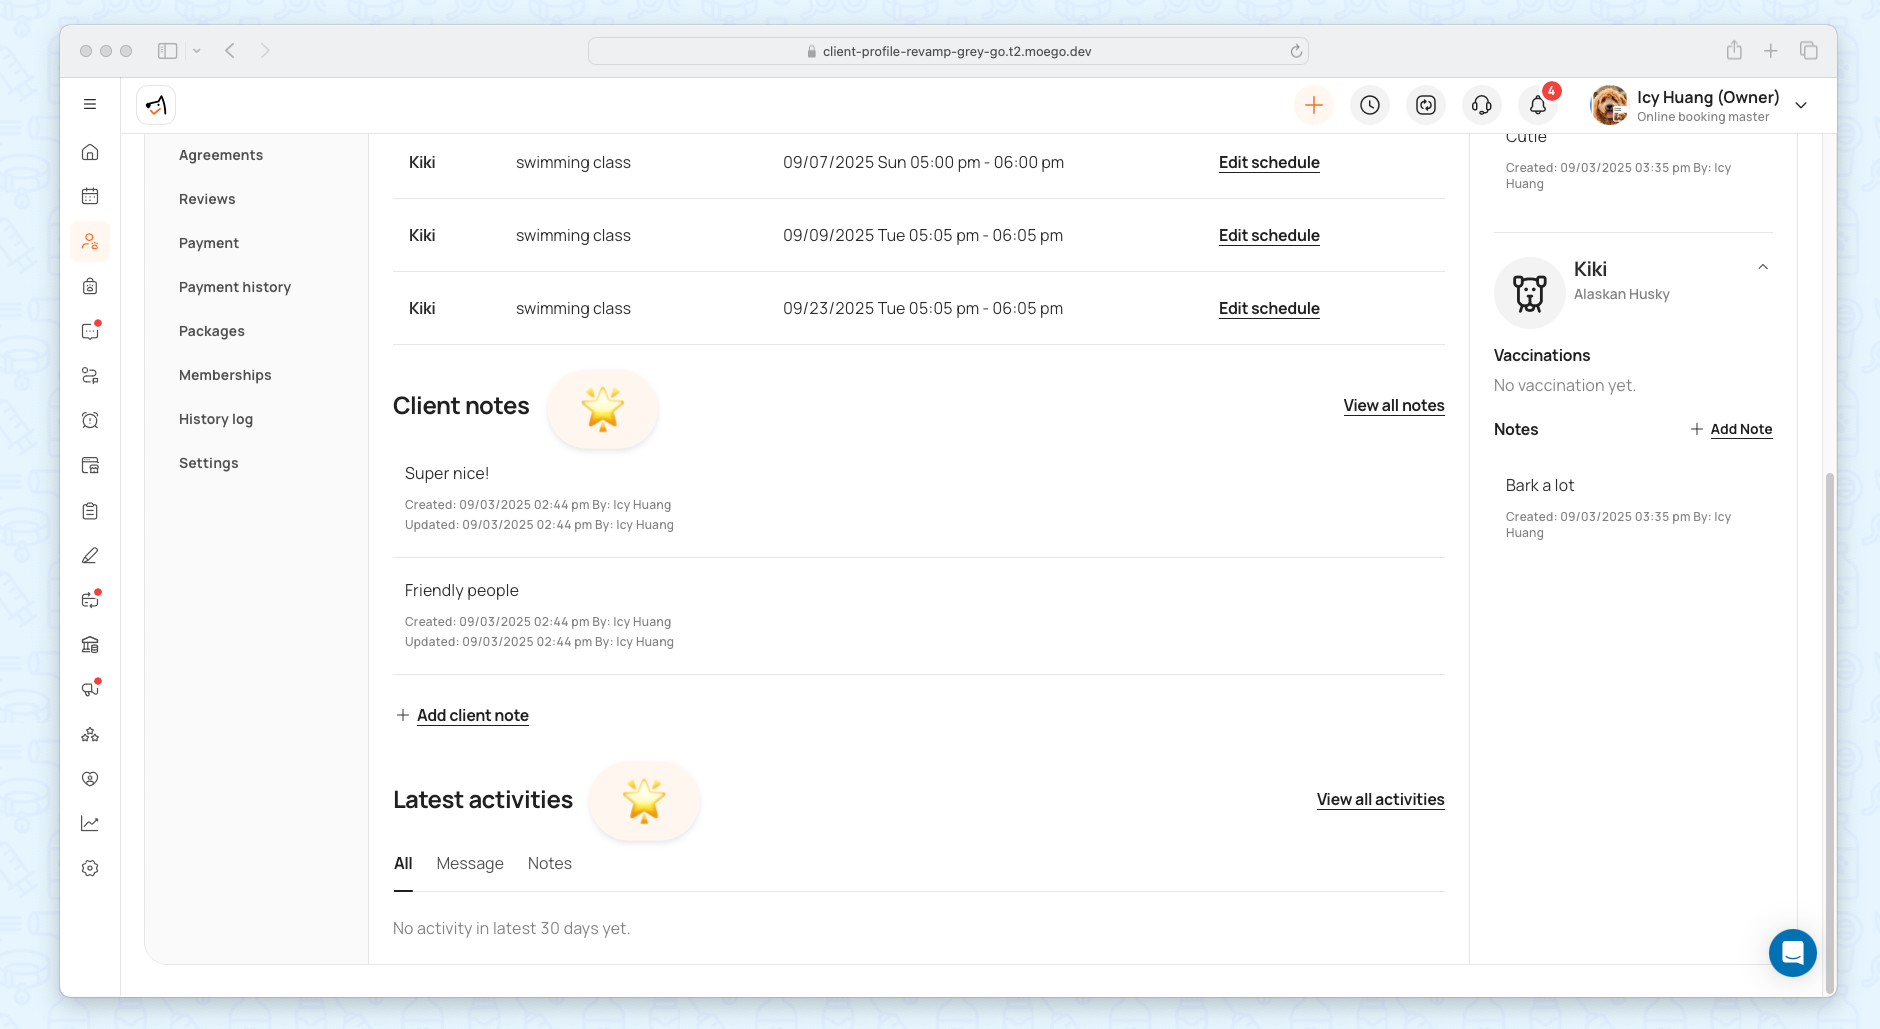
Task: Select the Clients and pets sidebar icon
Action: [x=90, y=241]
